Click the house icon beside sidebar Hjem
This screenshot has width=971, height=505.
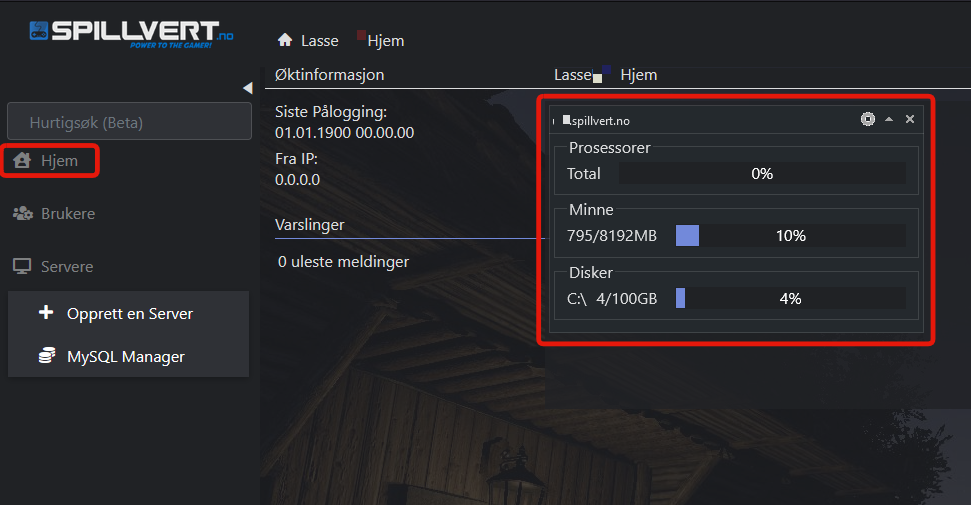tap(22, 160)
